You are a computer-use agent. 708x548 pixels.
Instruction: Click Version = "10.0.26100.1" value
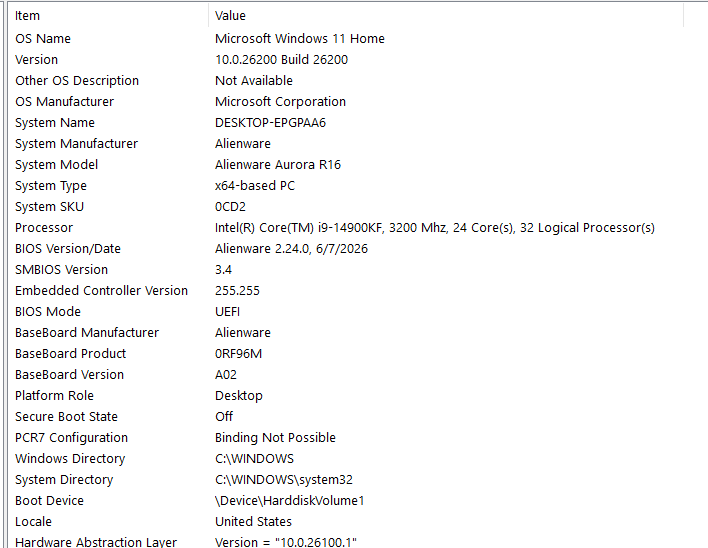coord(286,542)
